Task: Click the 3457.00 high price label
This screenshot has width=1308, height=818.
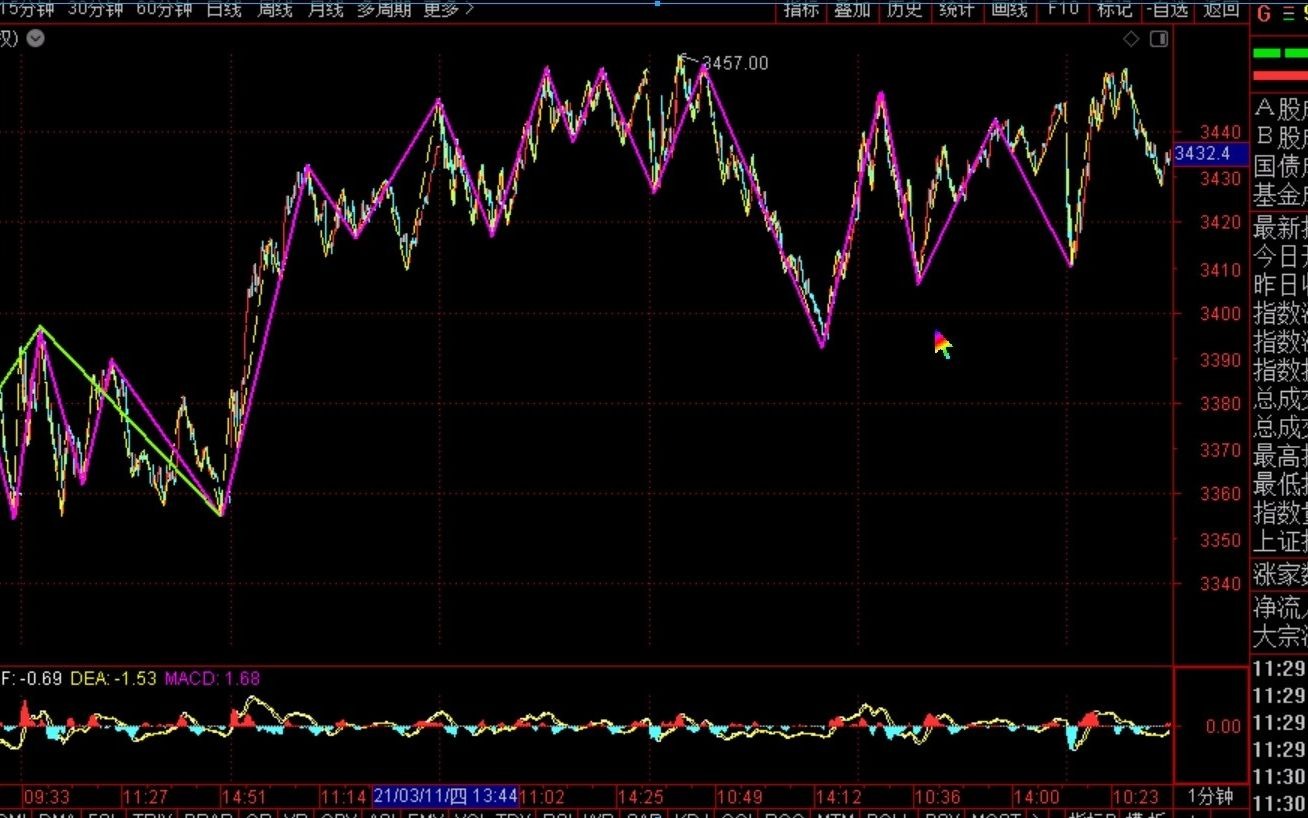Action: (x=735, y=63)
